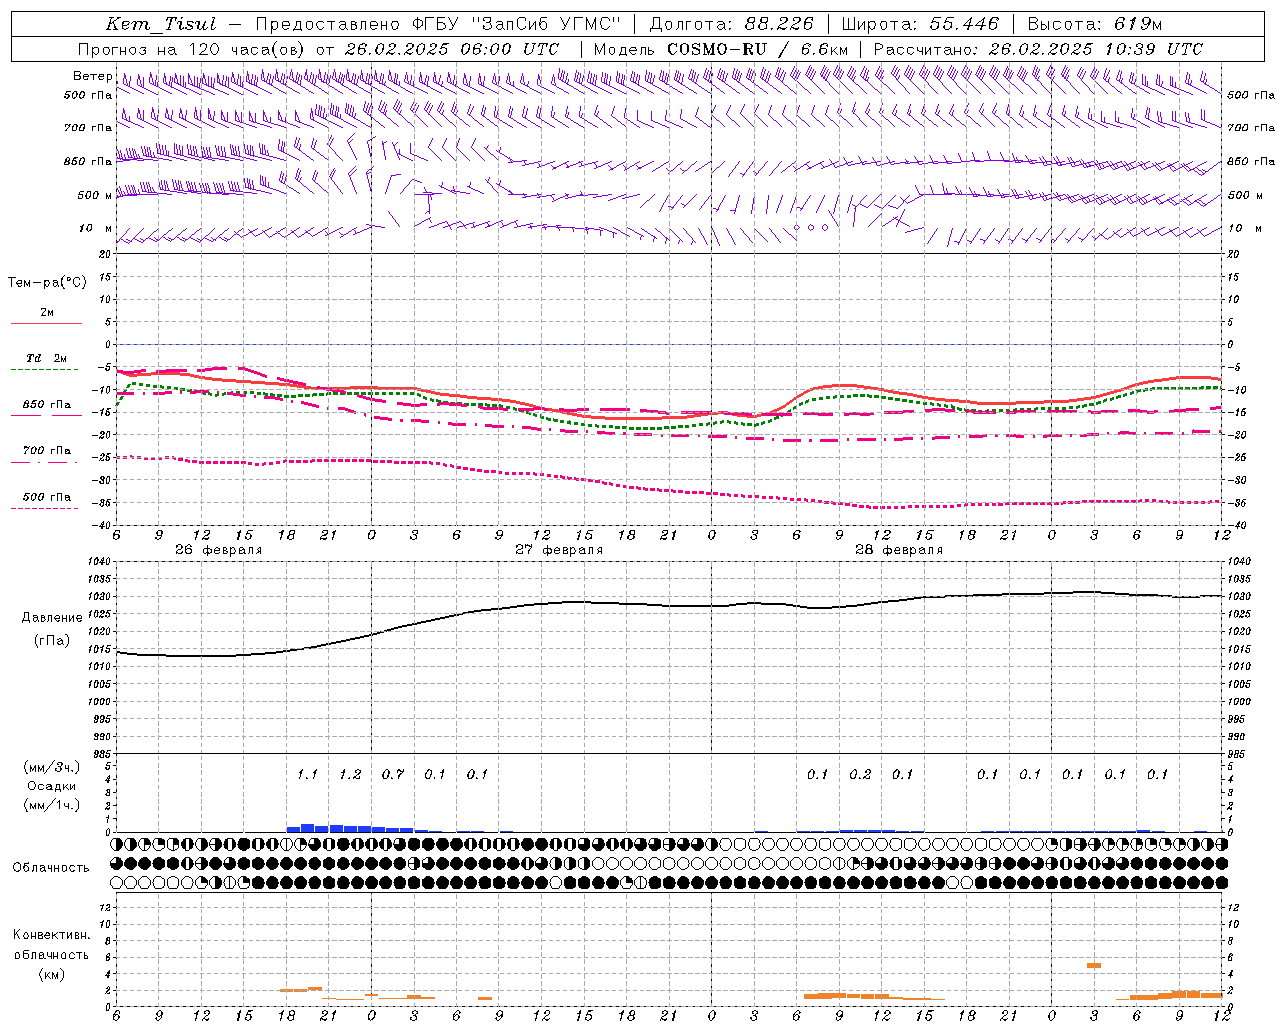Image resolution: width=1280 pixels, height=1024 pixels.
Task: Click the 0.2 precipitation amount value
Action: tap(860, 774)
